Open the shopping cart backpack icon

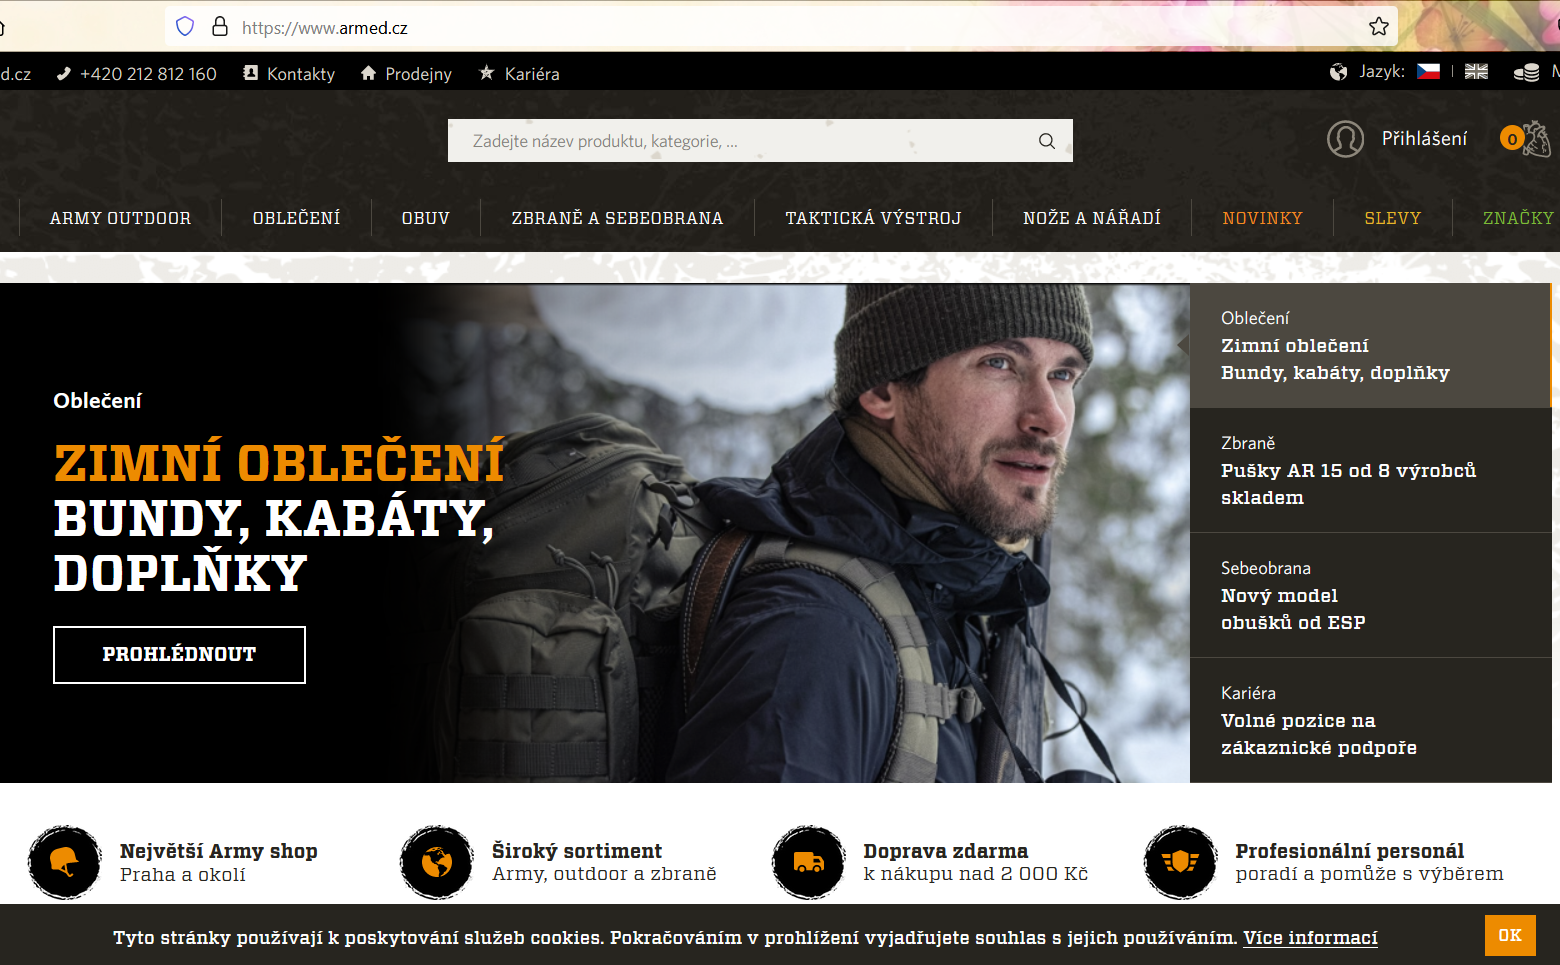click(1533, 139)
